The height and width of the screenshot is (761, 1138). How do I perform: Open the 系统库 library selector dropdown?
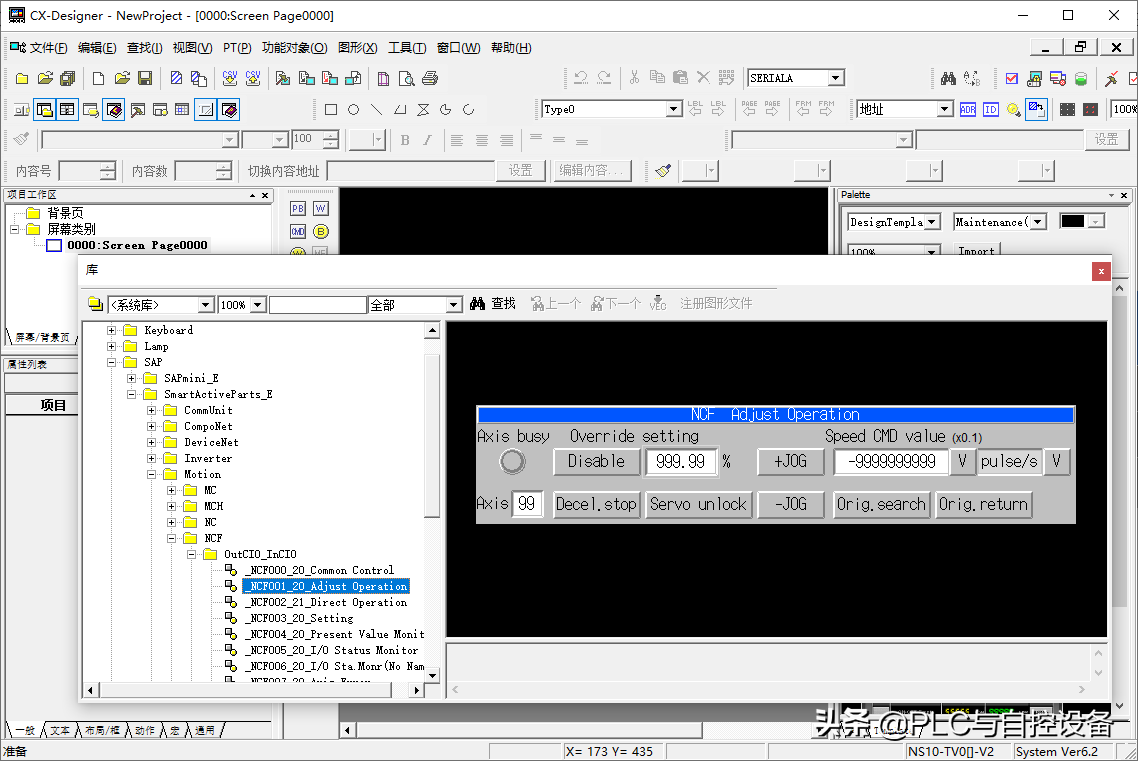tap(206, 305)
